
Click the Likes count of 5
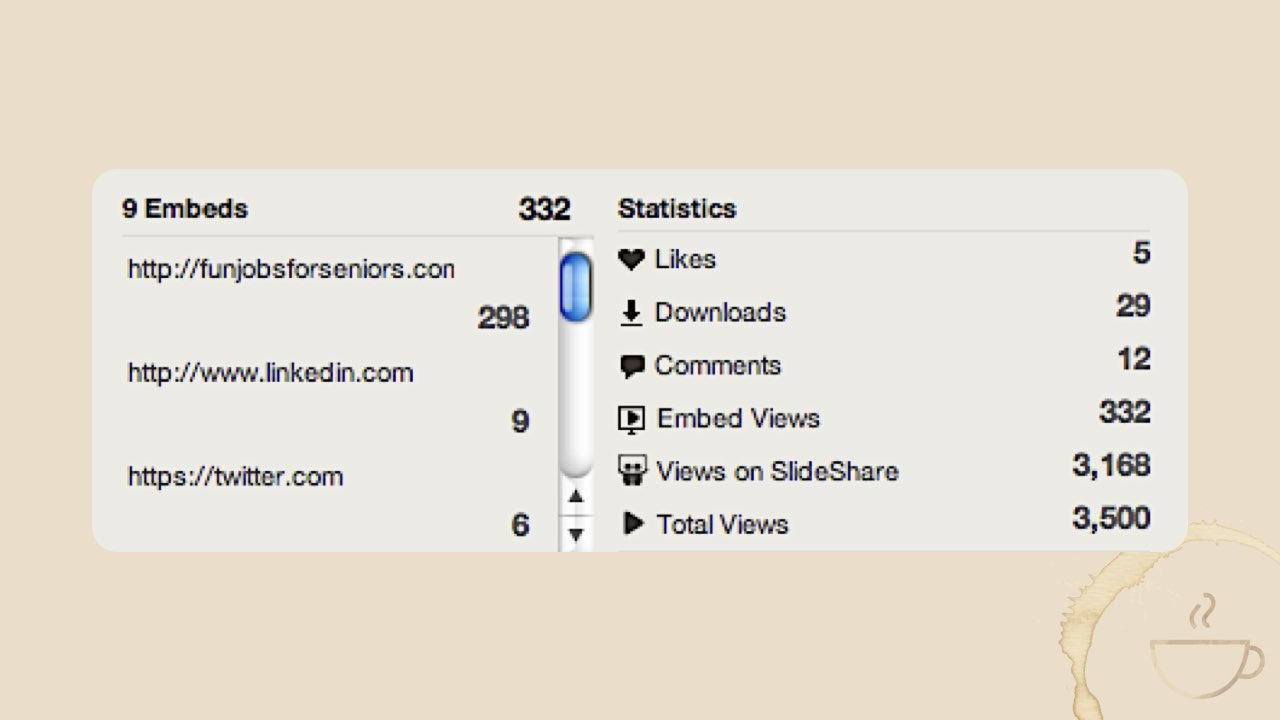coord(1141,253)
